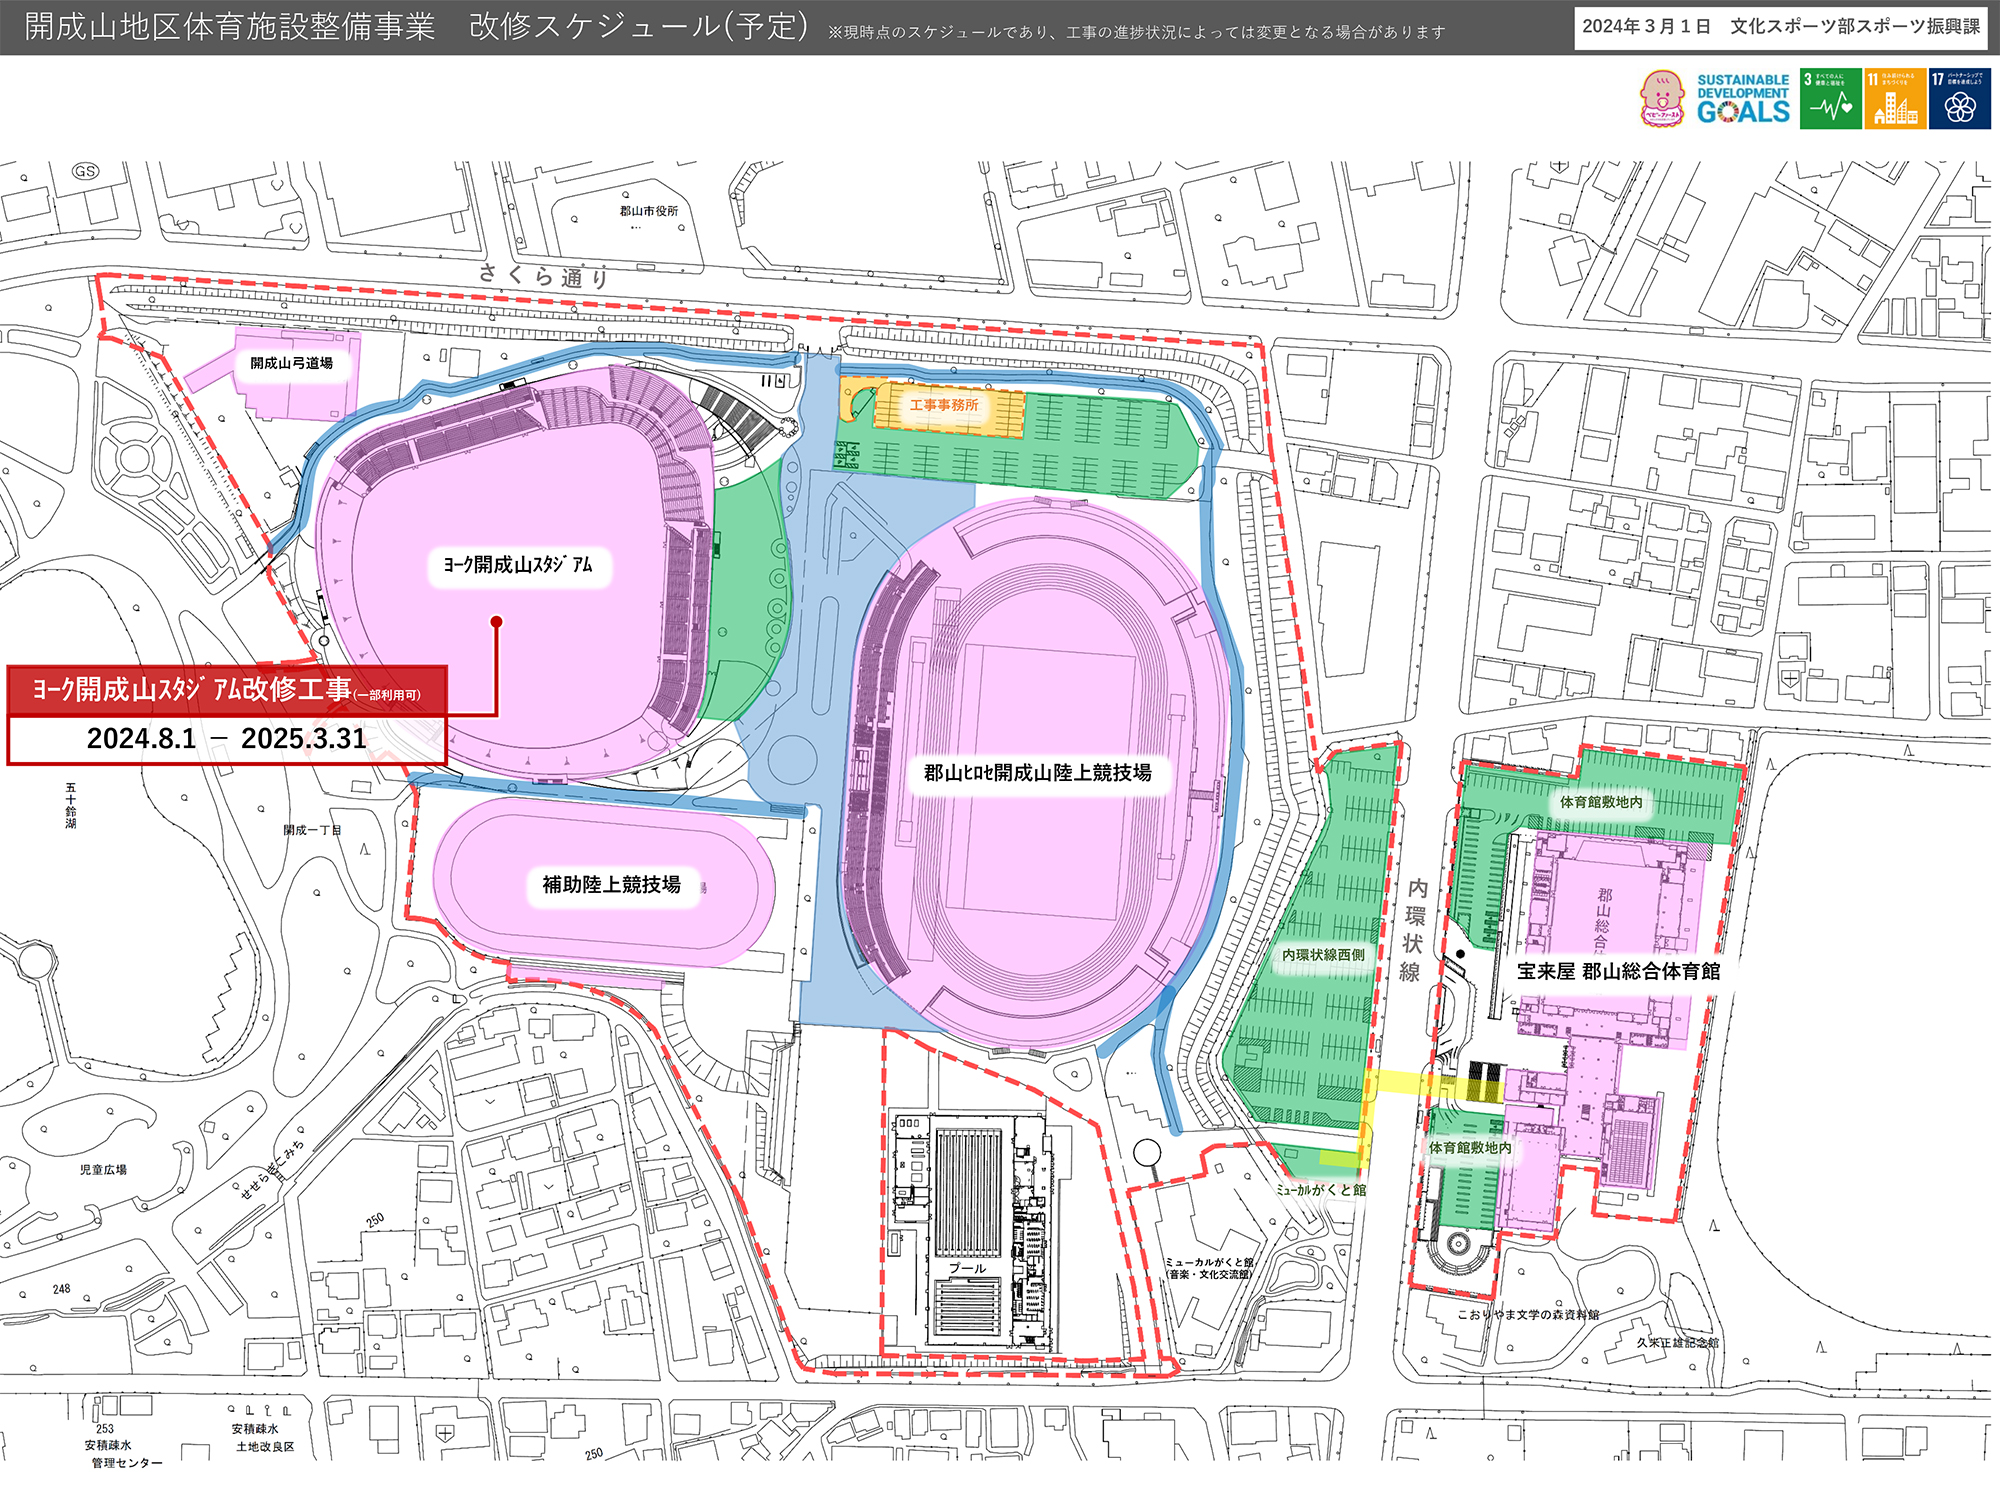Click the 内環状線 vertical road label
Image resolution: width=2000 pixels, height=1500 pixels.
(x=1414, y=930)
